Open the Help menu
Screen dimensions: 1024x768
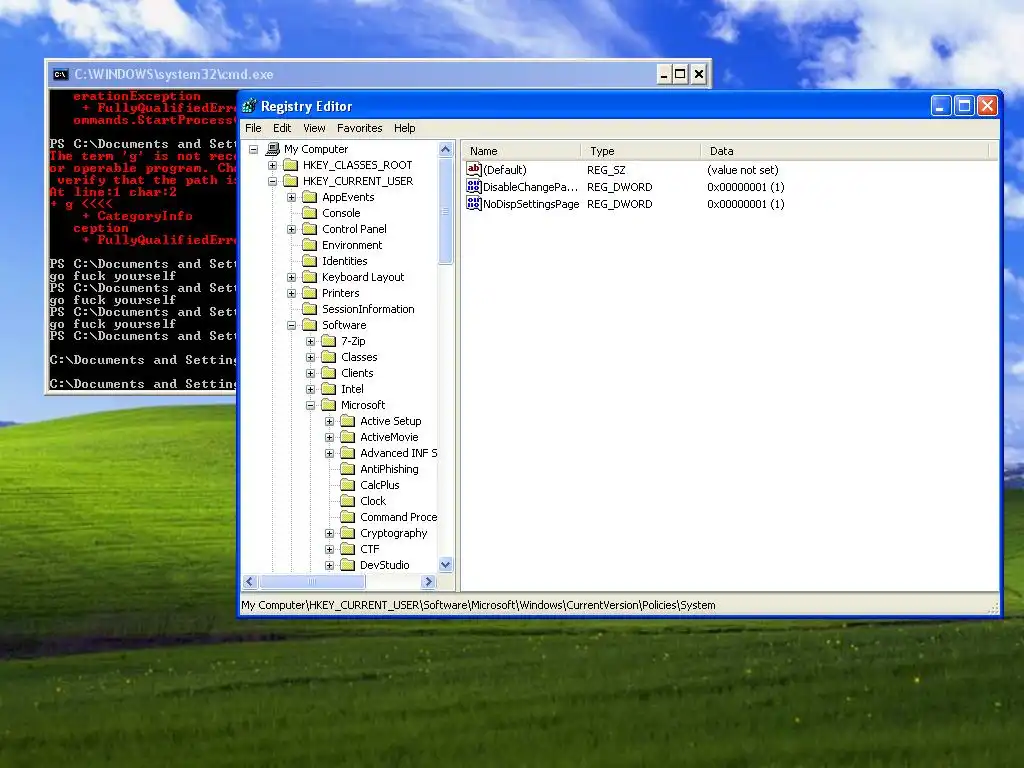[404, 128]
